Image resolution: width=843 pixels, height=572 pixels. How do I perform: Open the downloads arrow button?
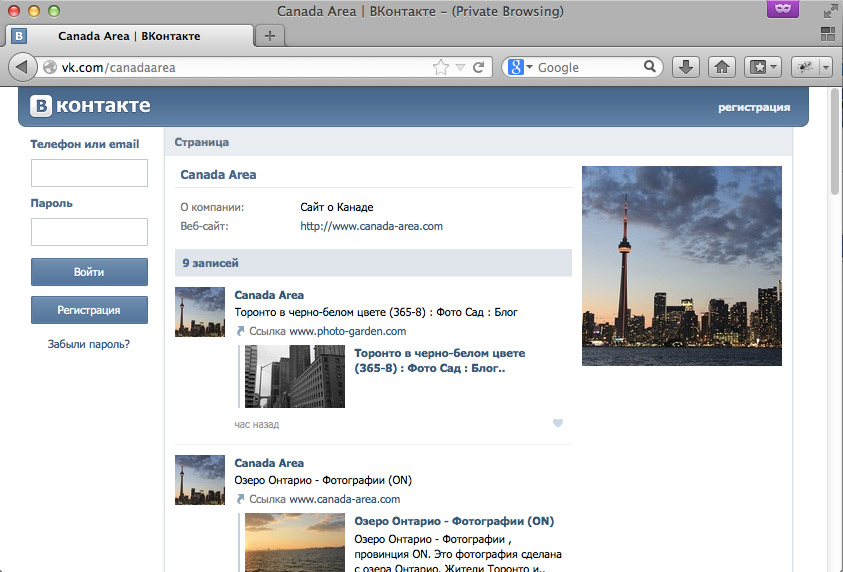[x=685, y=67]
